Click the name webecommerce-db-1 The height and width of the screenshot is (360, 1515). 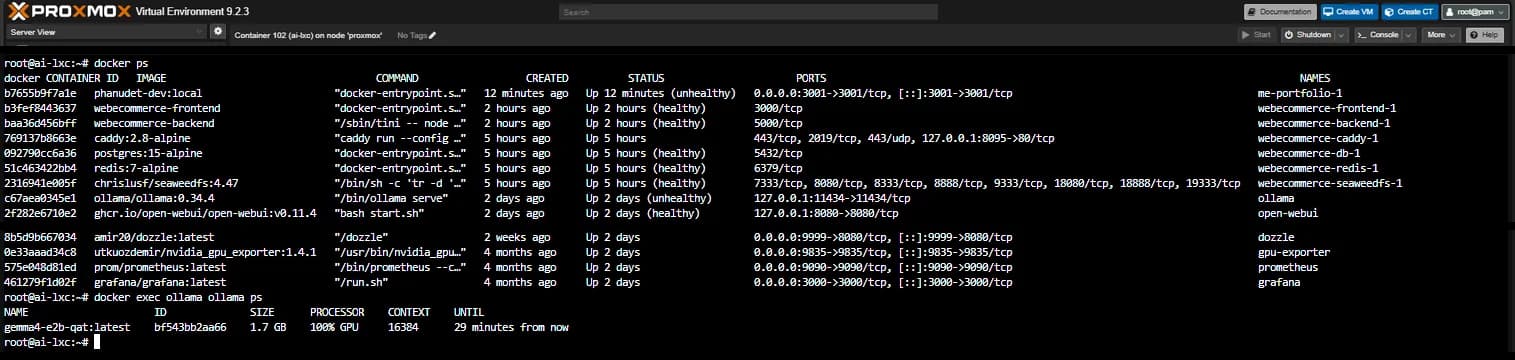[x=1309, y=153]
